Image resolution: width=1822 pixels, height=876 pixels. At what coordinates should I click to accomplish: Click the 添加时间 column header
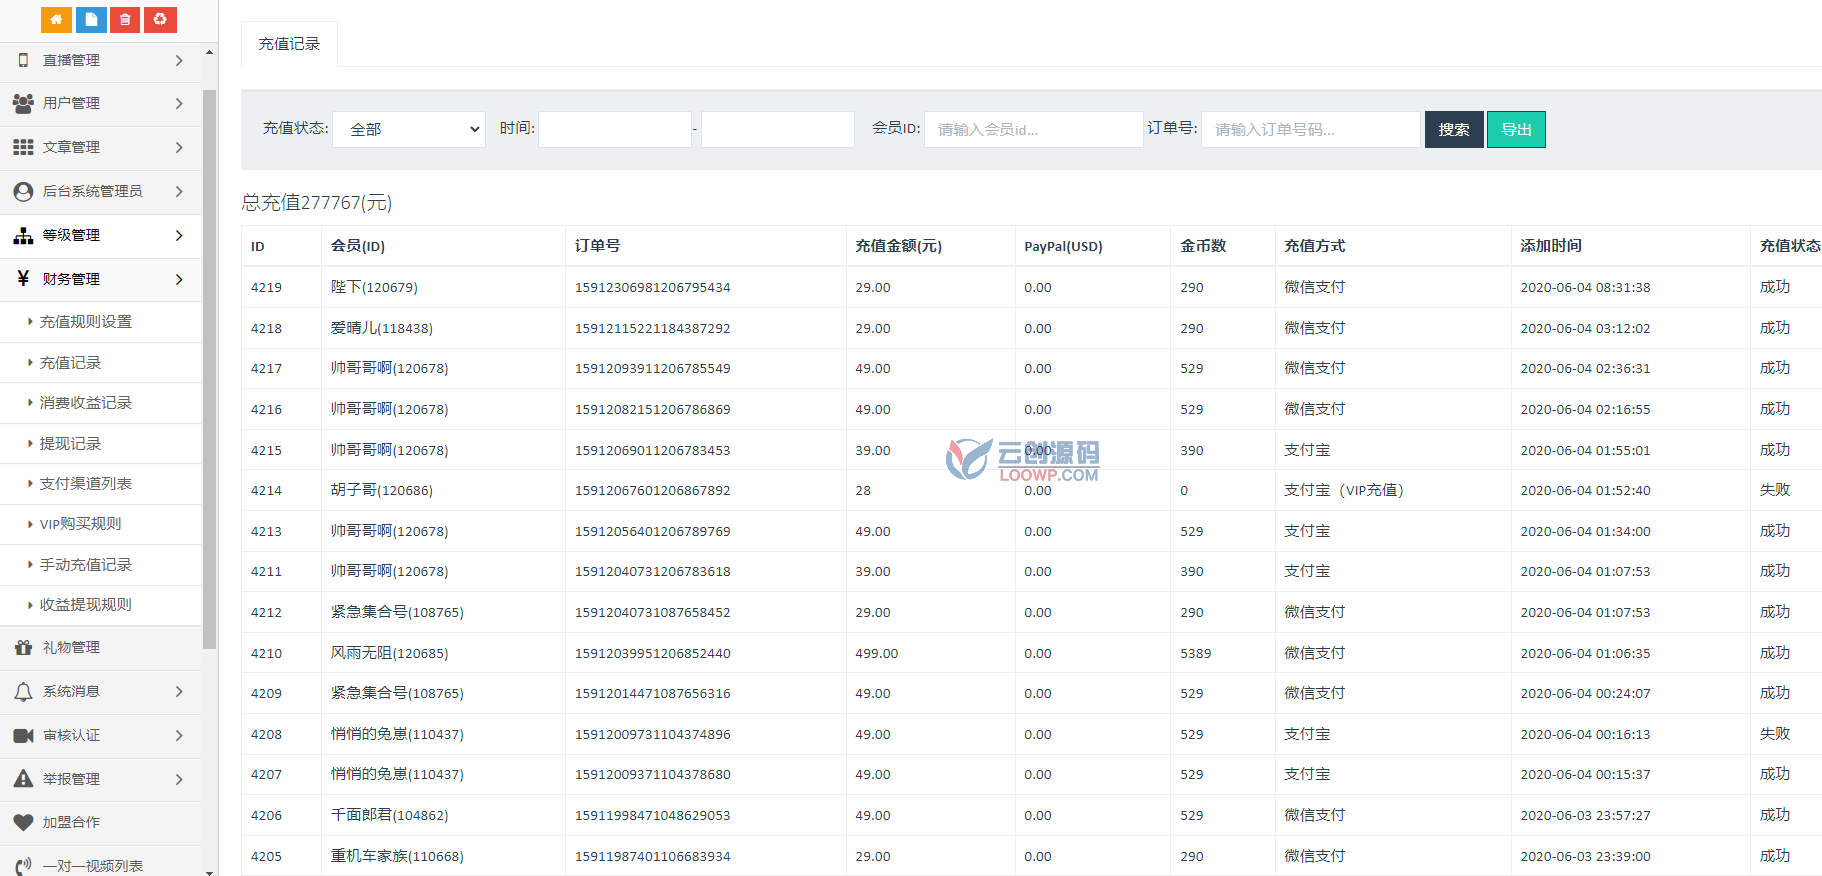click(1551, 246)
